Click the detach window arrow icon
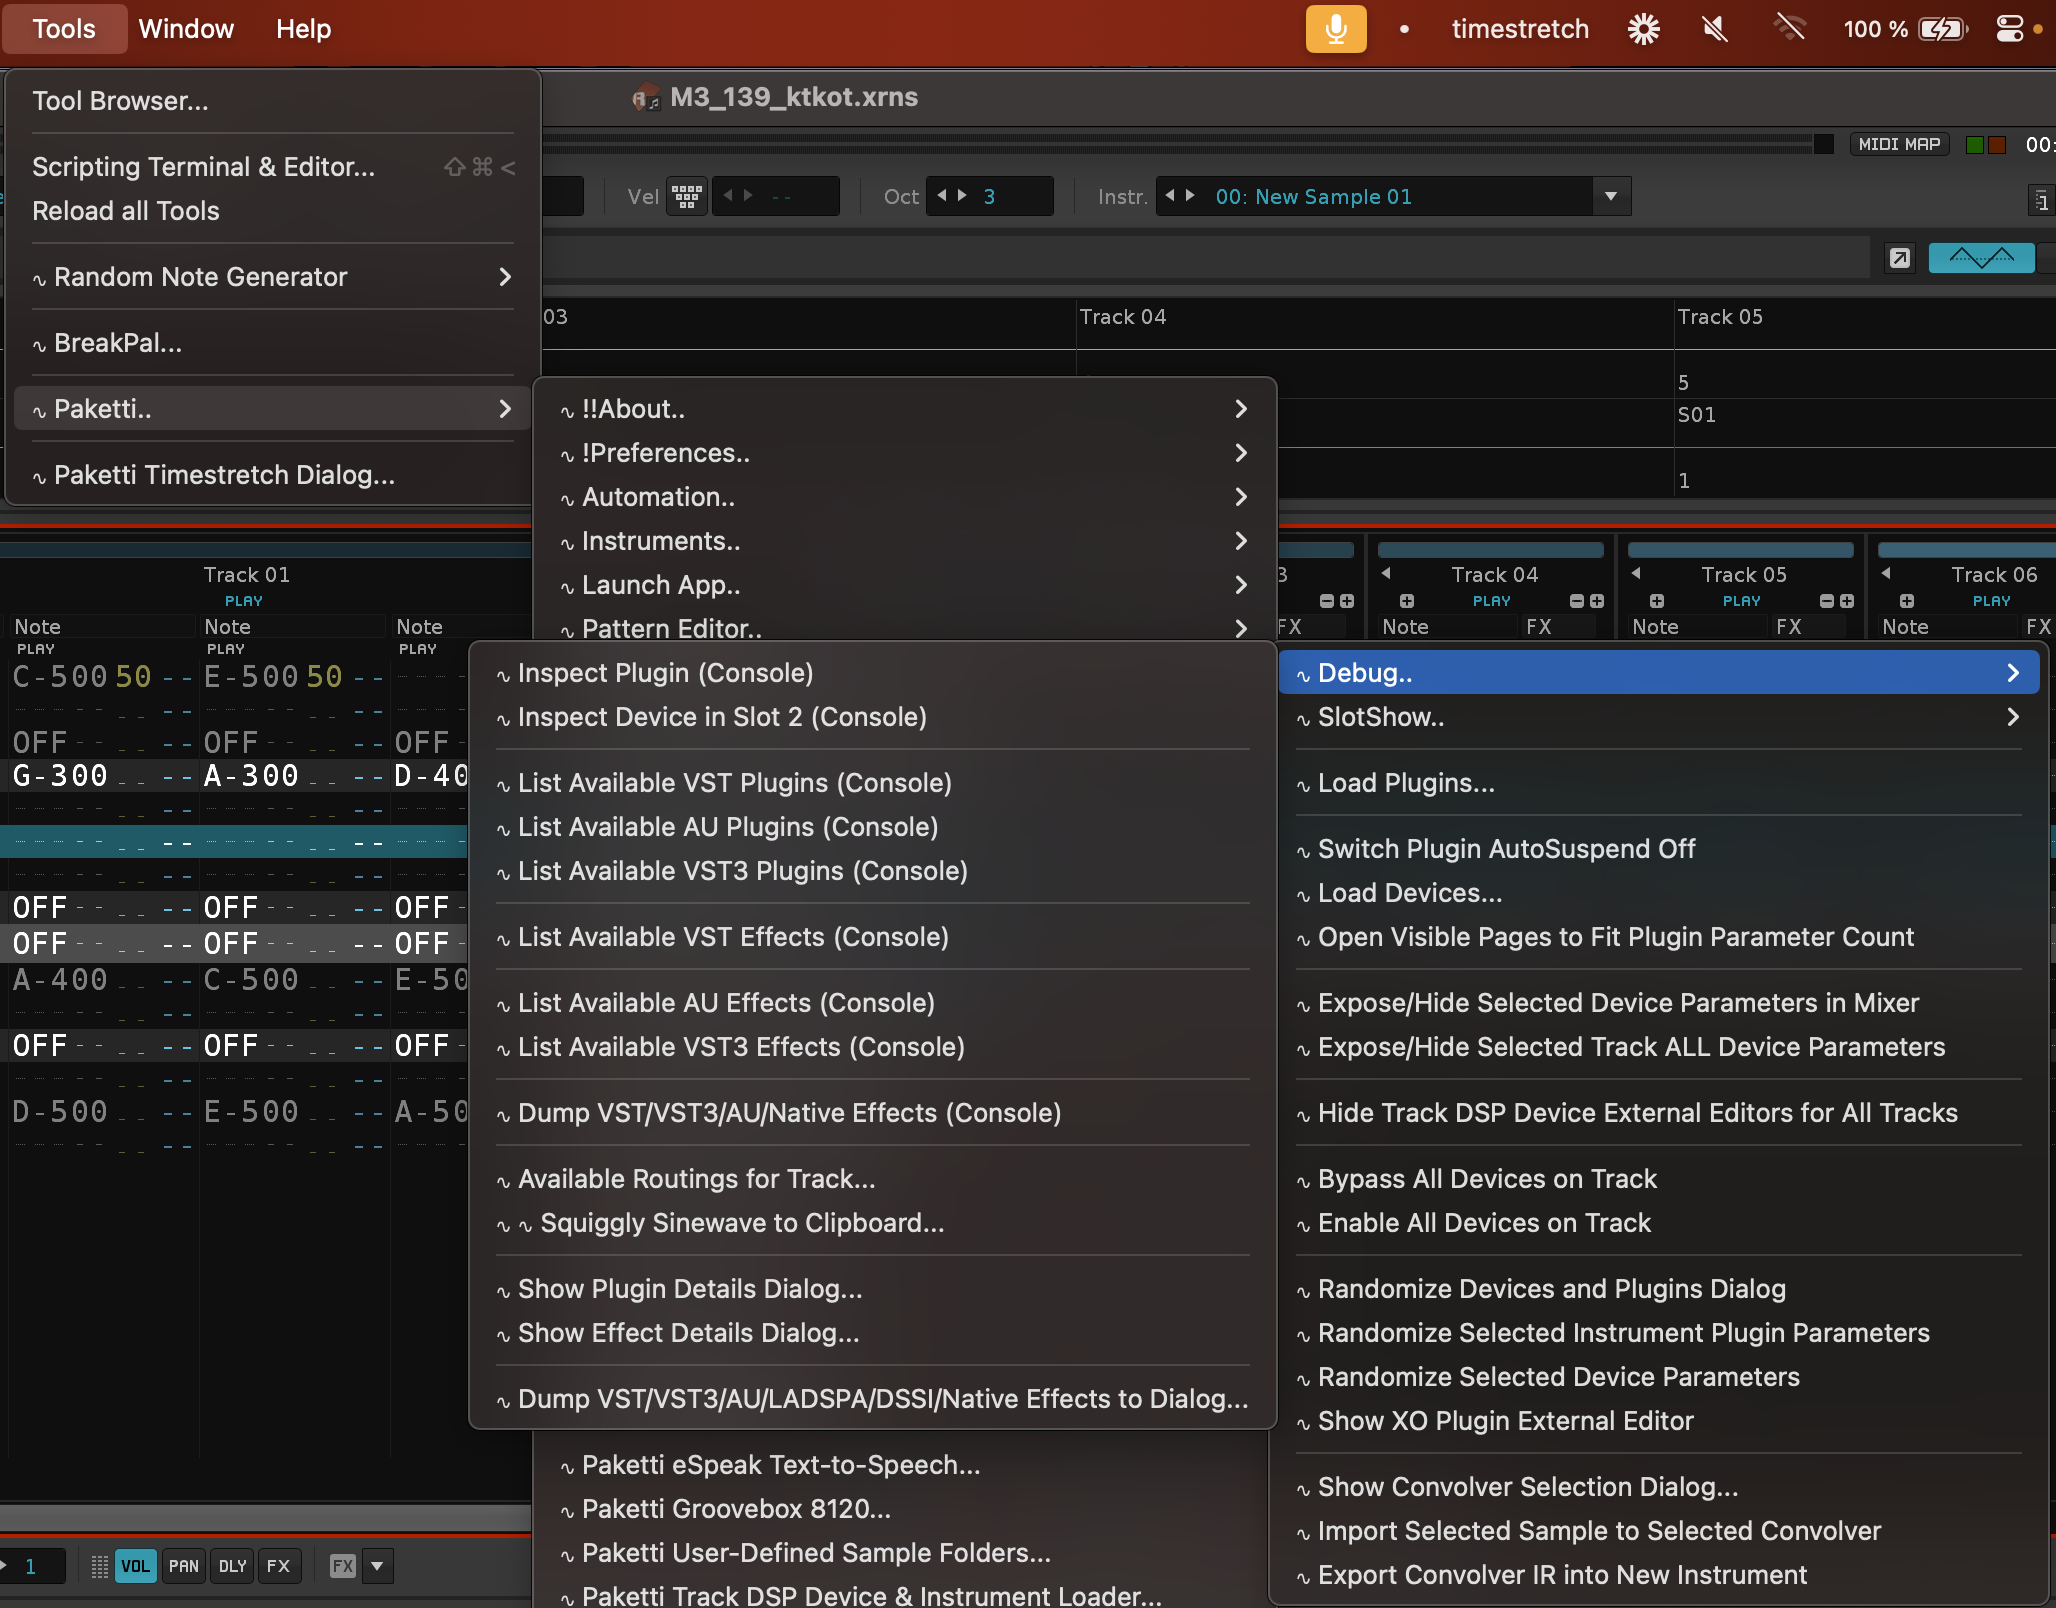 1899,258
